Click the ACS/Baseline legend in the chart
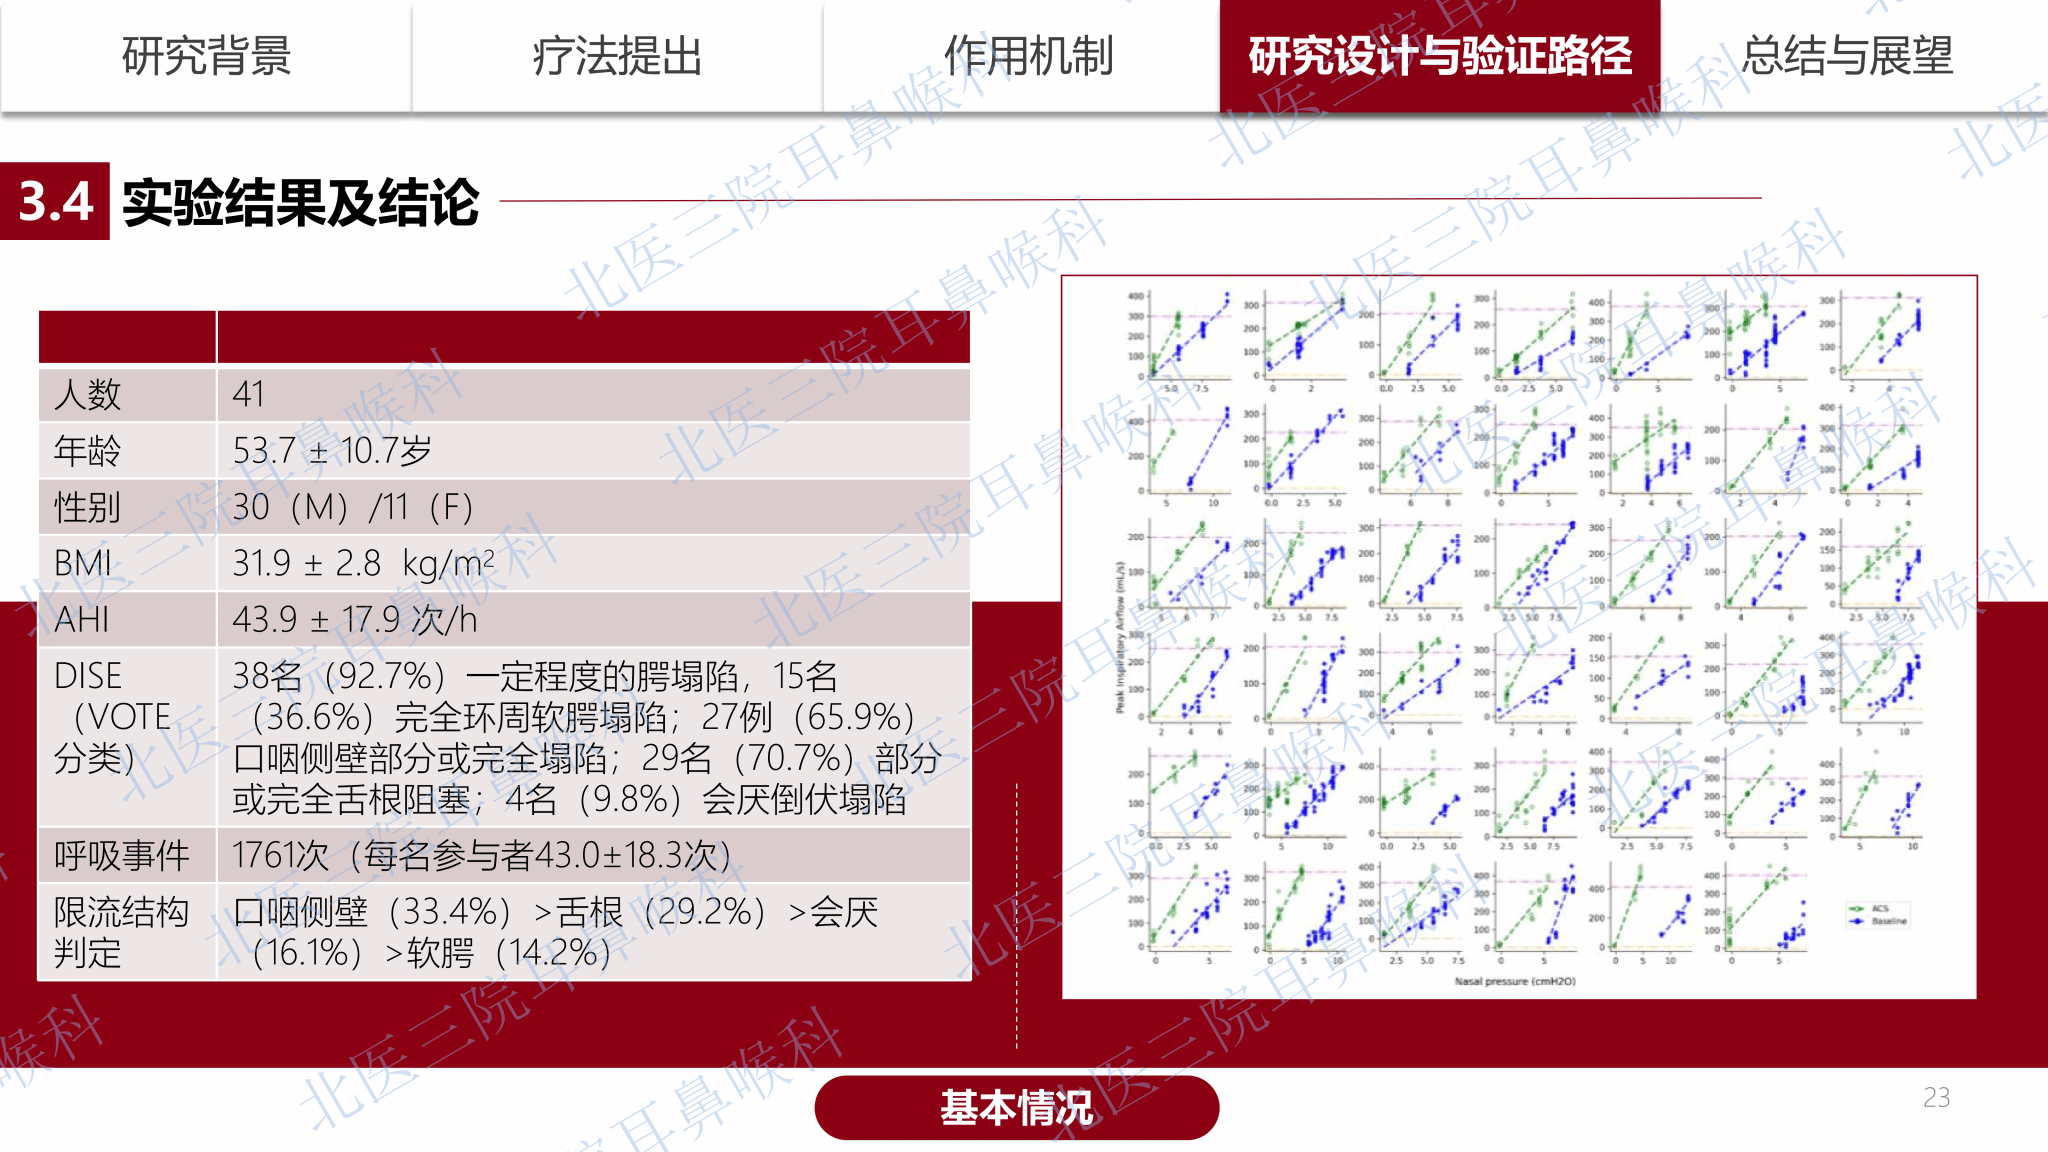Image resolution: width=2048 pixels, height=1152 pixels. 1878,914
